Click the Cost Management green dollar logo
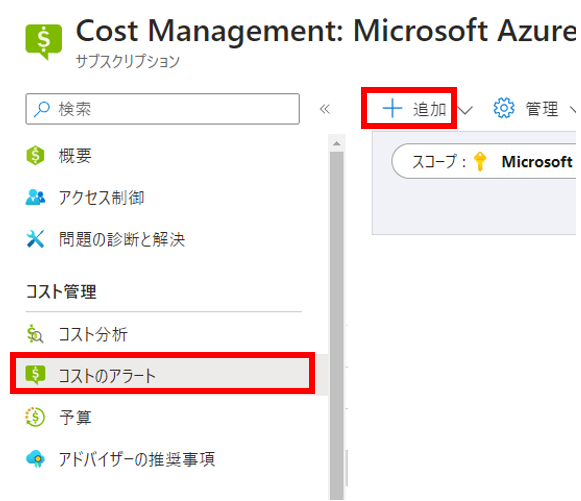This screenshot has height=501, width=581. coord(43,42)
